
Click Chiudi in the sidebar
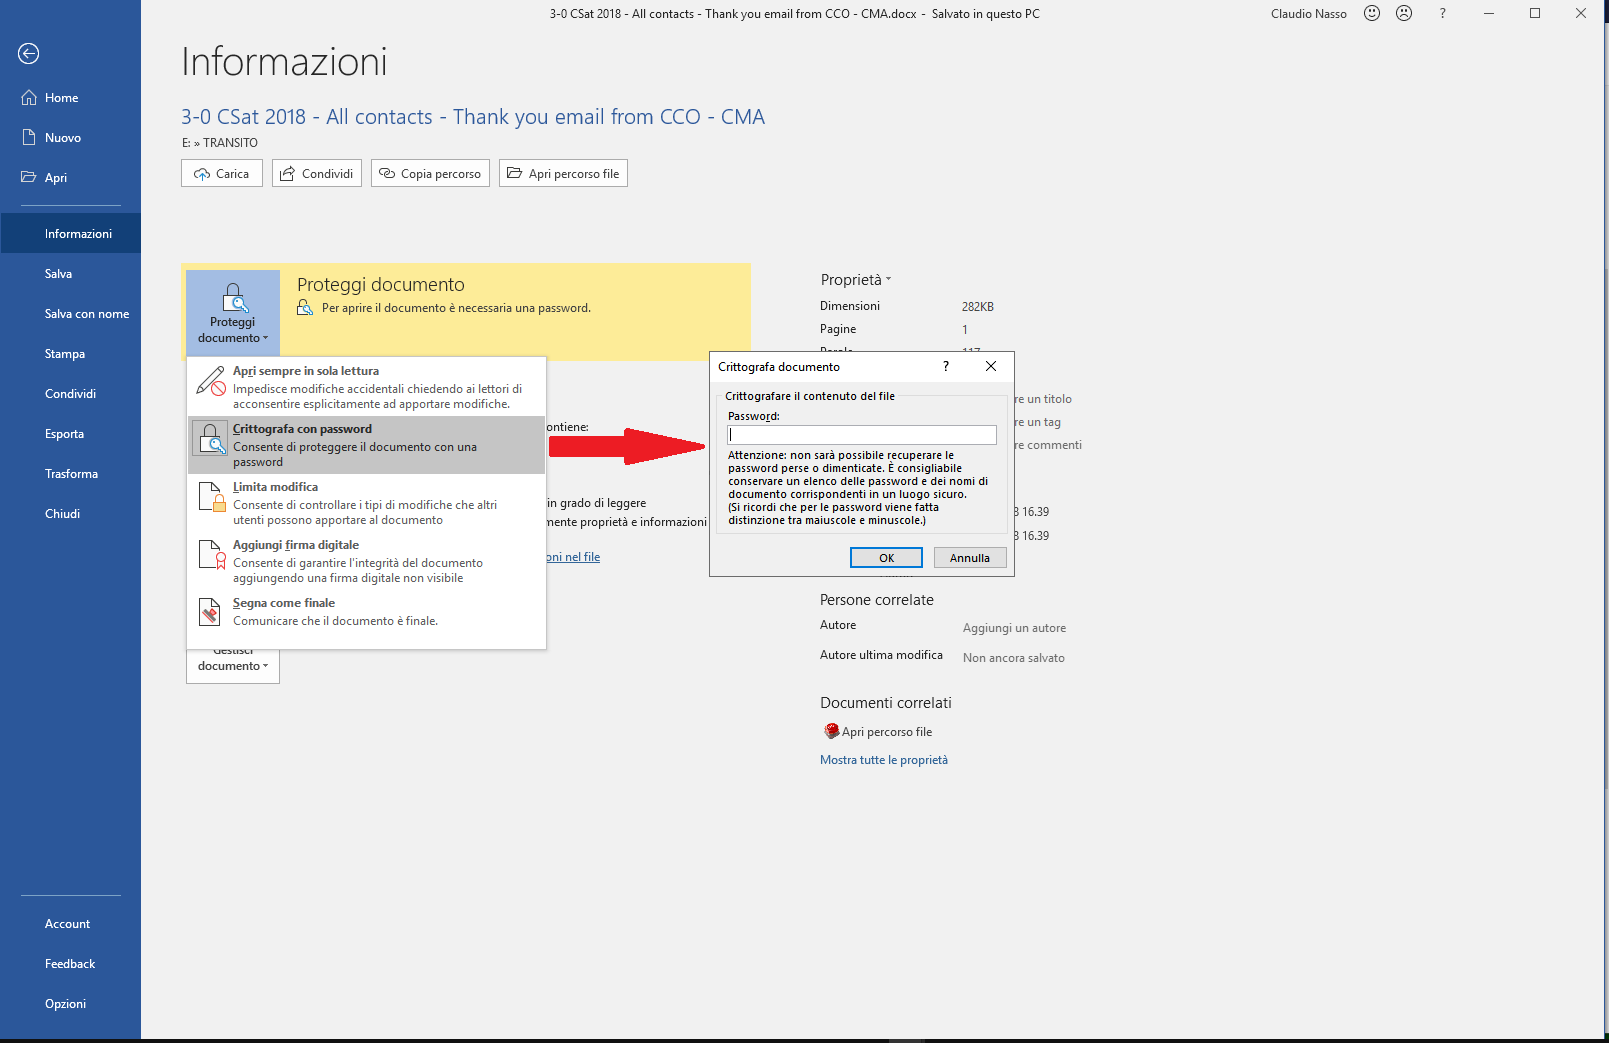point(70,514)
